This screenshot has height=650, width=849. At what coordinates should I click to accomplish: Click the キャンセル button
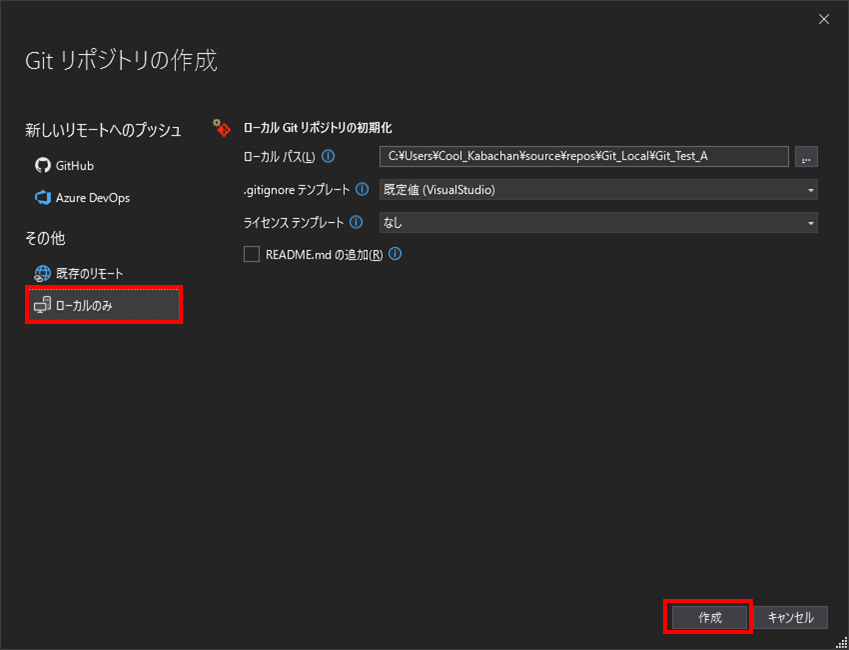(791, 618)
